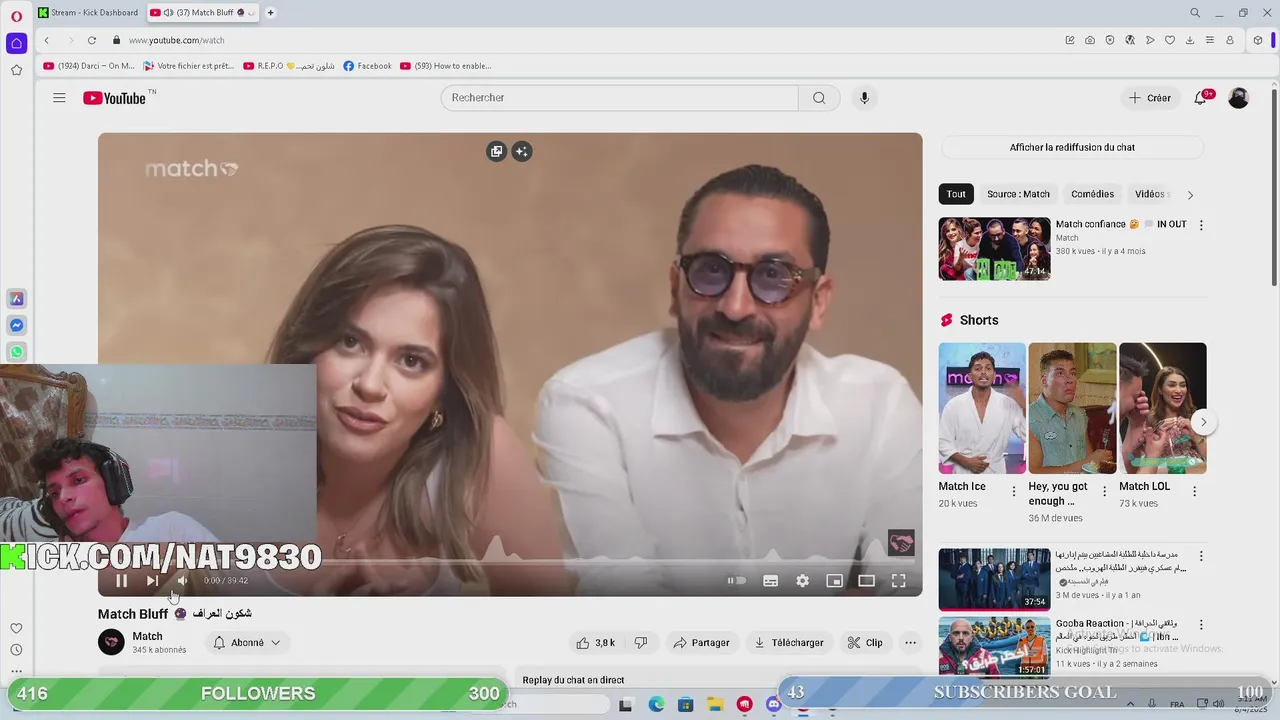The image size is (1280, 720).
Task: Open options for Hey, you got enough short
Action: click(x=1104, y=491)
